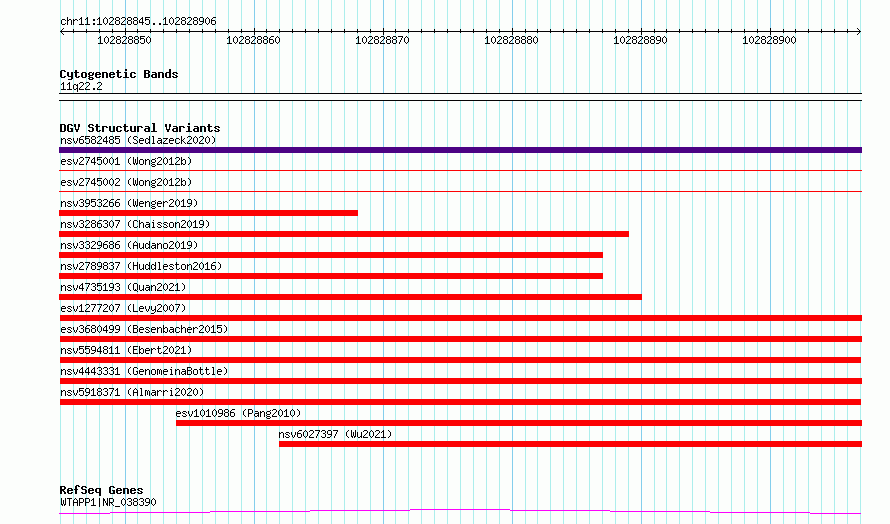Click ruler position 102828870
The width and height of the screenshot is (890, 524).
[x=382, y=40]
